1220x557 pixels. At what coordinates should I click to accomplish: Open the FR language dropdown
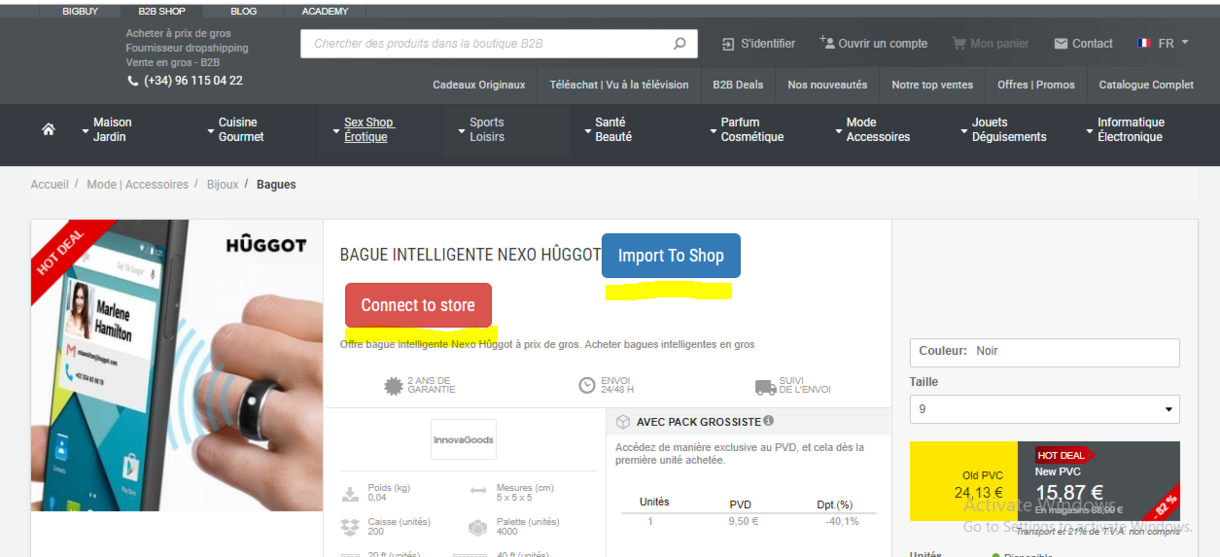point(1164,44)
